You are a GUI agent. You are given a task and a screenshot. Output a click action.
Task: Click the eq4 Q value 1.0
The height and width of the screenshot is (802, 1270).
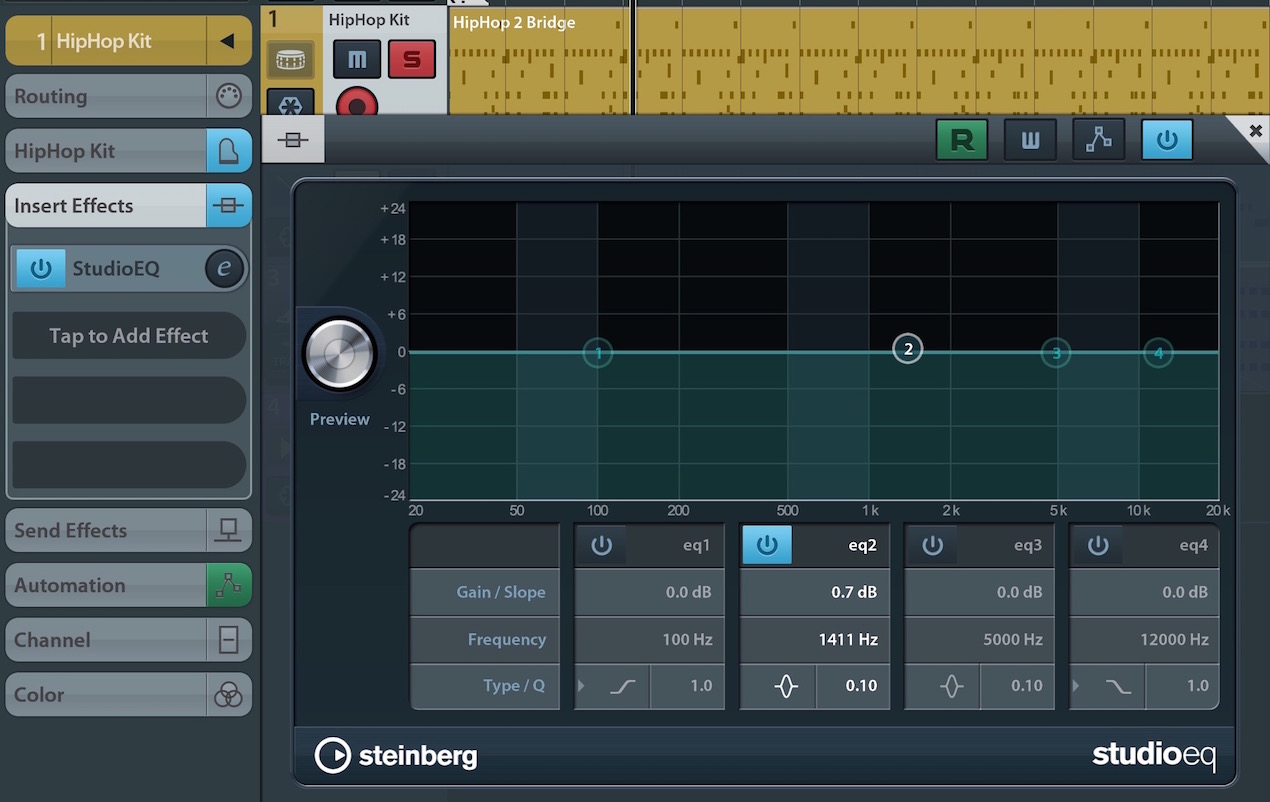click(x=1183, y=686)
